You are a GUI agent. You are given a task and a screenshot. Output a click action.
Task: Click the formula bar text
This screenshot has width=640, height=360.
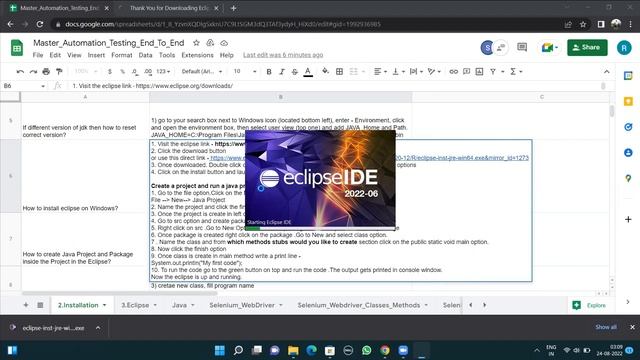[x=153, y=86]
